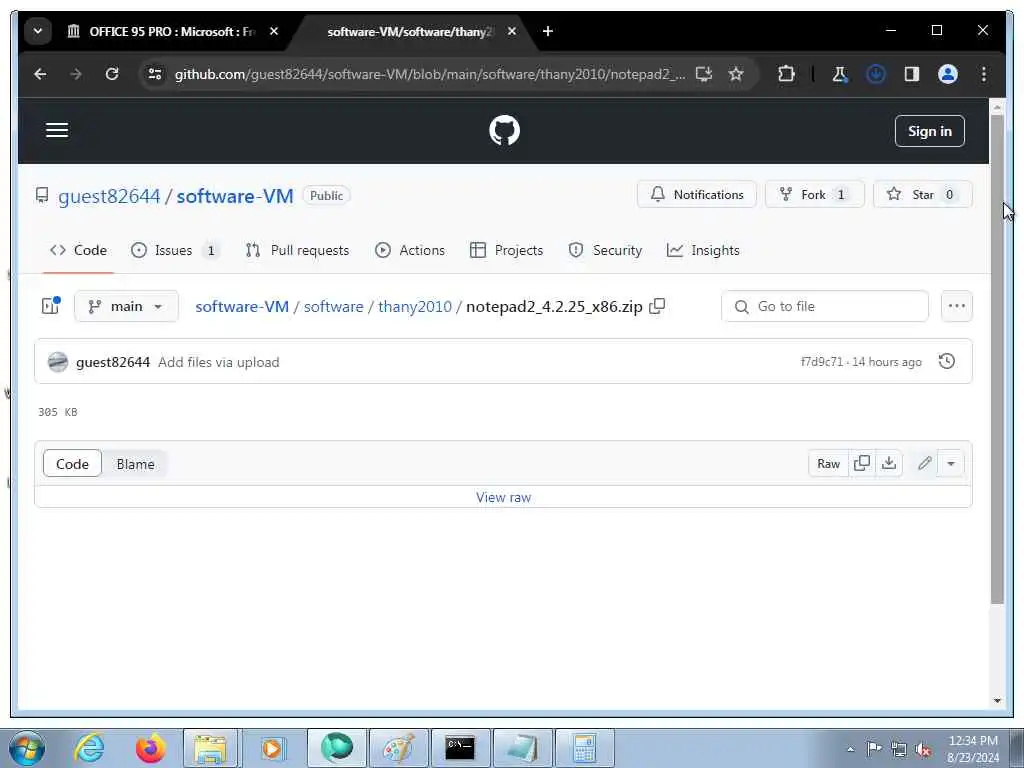Open the Raw file view
Viewport: 1024px width, 768px height.
tap(829, 464)
